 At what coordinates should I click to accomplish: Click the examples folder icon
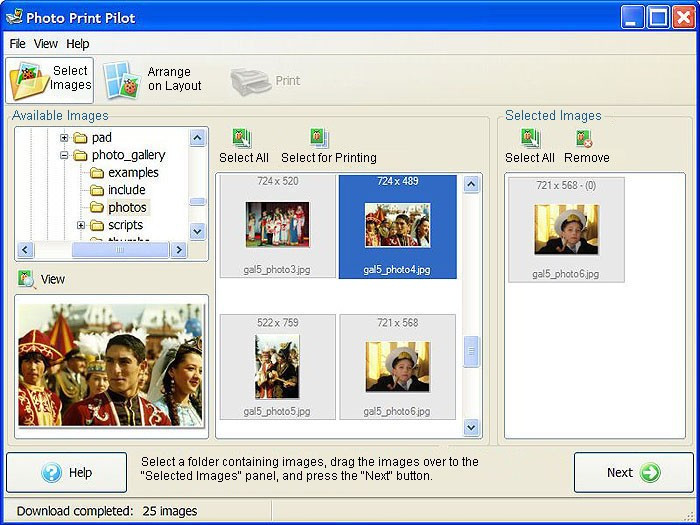(96, 173)
